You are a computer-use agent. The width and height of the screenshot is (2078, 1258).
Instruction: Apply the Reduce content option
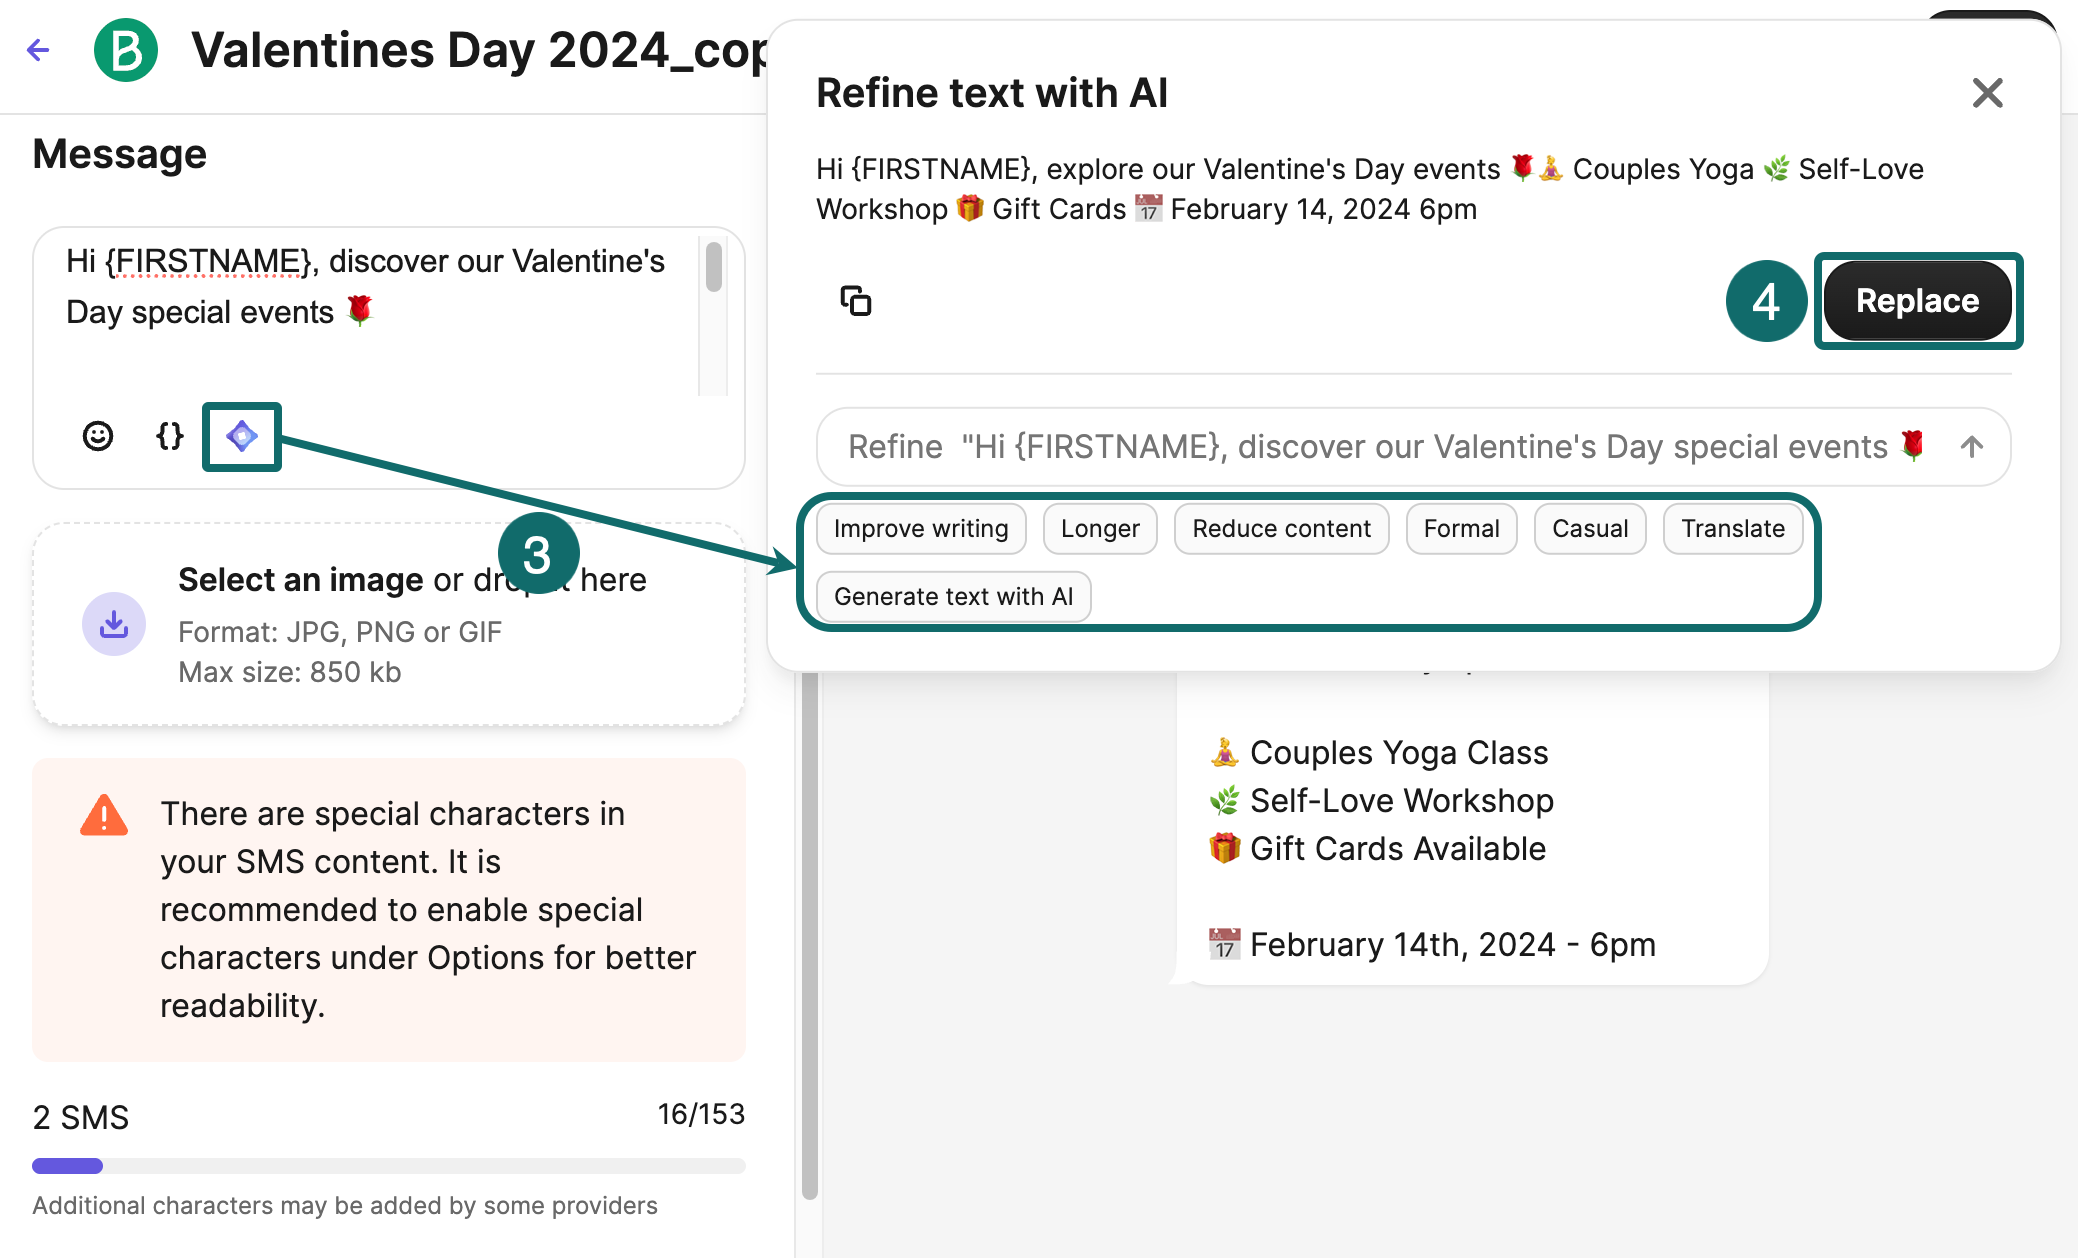pos(1281,529)
